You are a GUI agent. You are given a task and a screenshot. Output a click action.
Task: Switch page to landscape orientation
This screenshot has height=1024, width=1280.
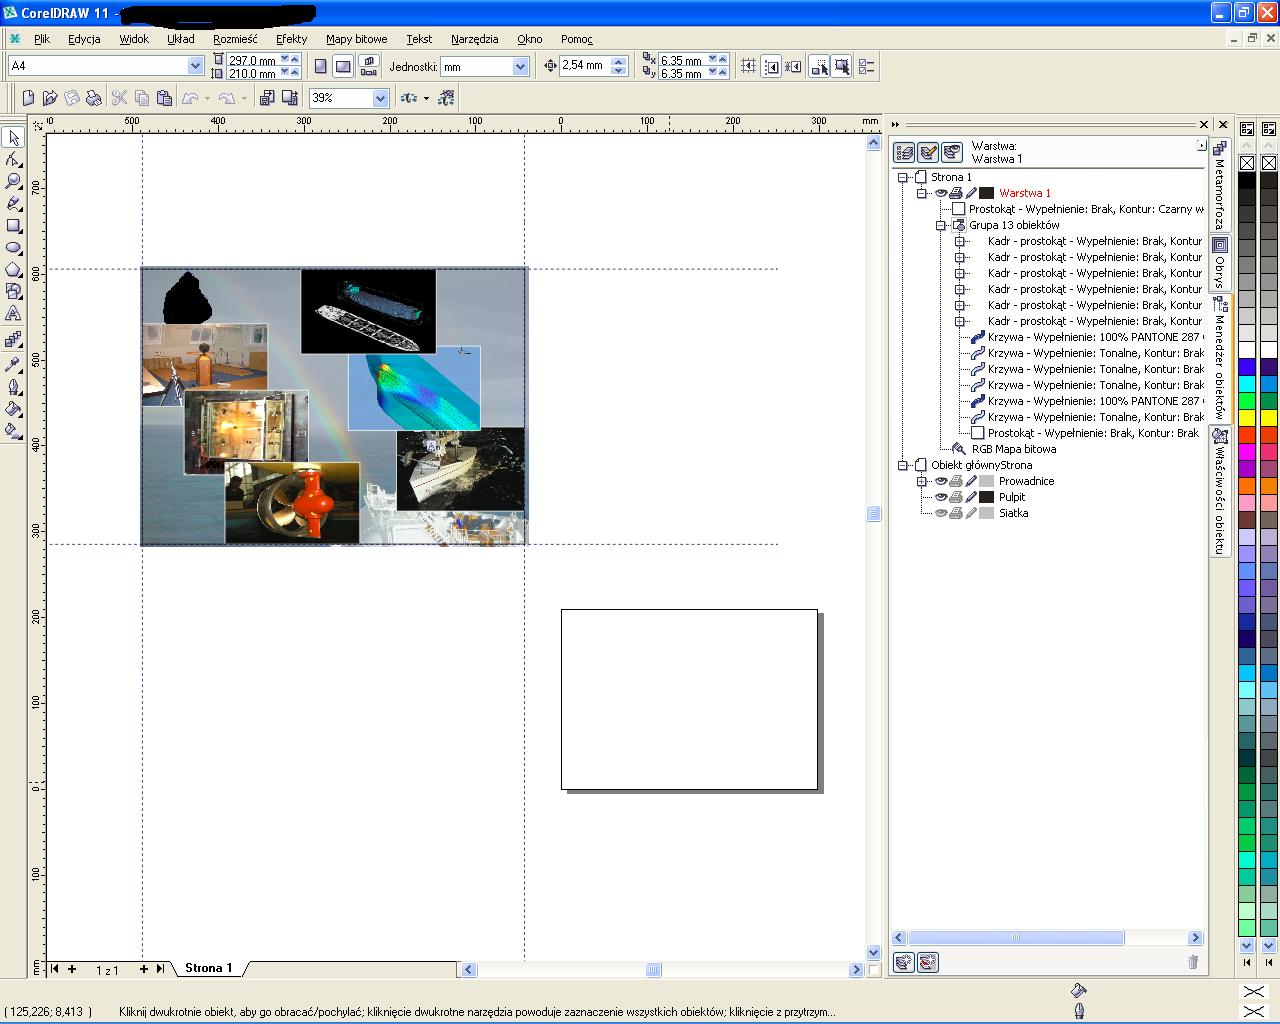(343, 67)
